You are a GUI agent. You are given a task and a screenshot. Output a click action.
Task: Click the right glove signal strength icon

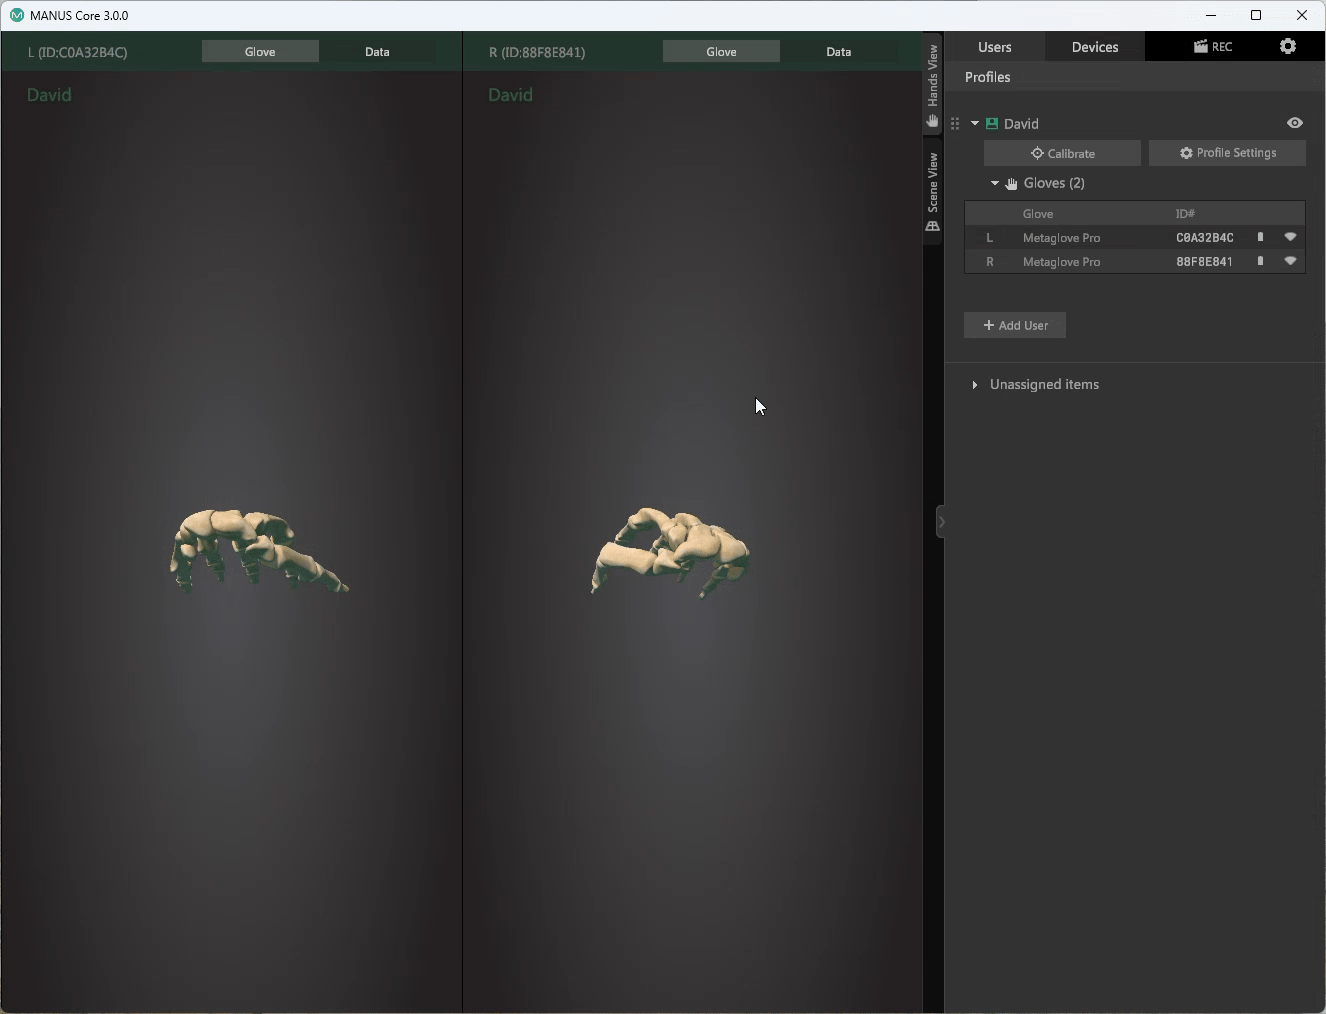[x=1290, y=262]
